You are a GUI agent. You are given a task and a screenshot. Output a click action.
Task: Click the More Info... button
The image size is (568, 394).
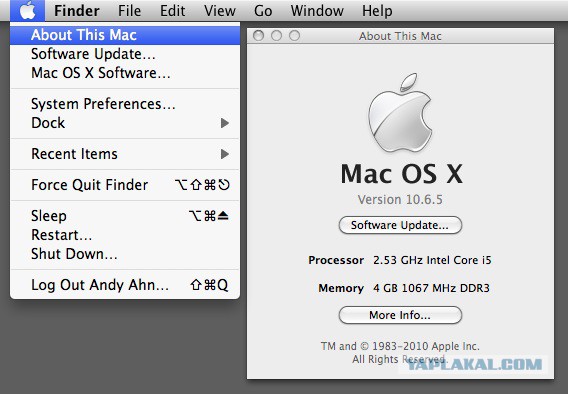tap(400, 315)
